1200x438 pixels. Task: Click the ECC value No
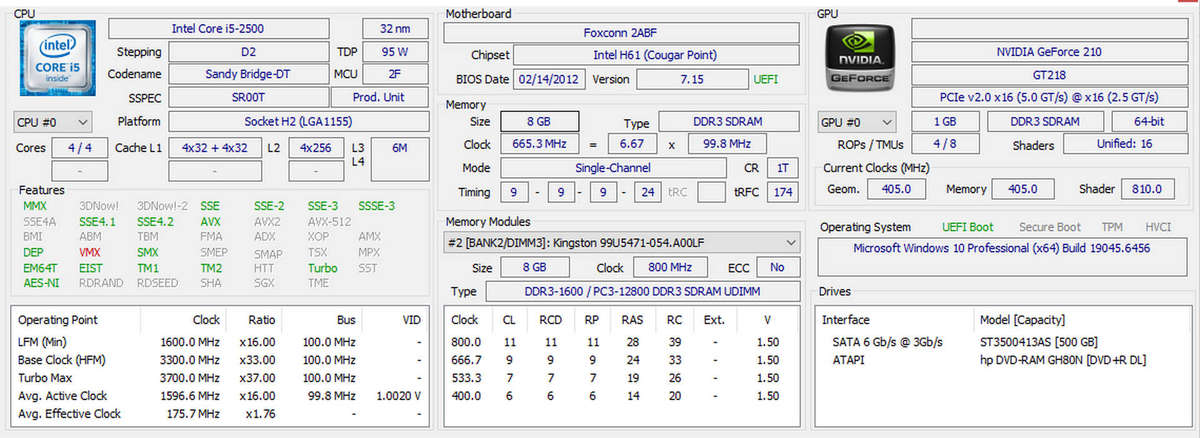point(777,268)
